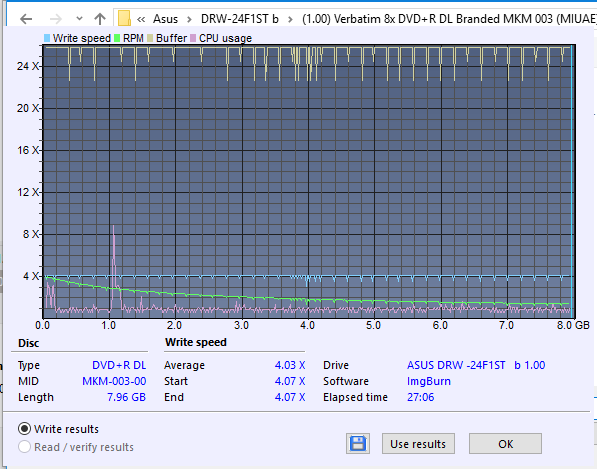
Task: Go up one folder level arrow
Action: (x=100, y=19)
